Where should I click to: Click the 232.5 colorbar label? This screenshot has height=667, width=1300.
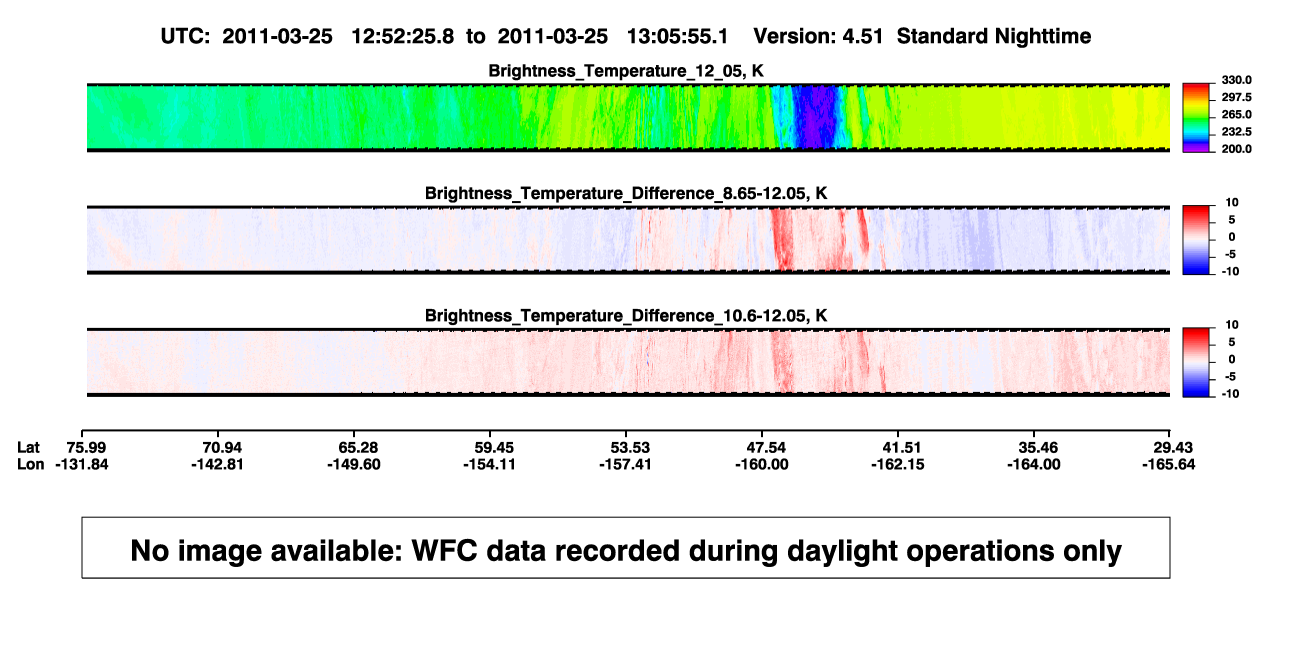[x=1235, y=132]
